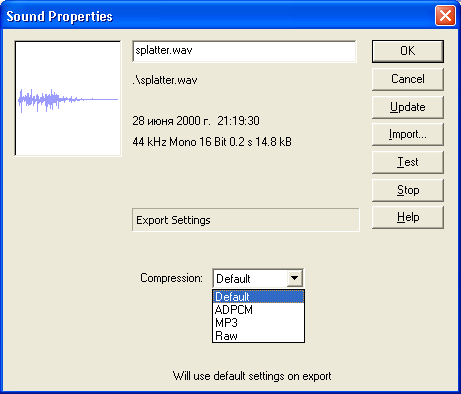Viewport: 461px width, 394px height.
Task: Click the .\splatter.wav file path text
Action: [165, 80]
